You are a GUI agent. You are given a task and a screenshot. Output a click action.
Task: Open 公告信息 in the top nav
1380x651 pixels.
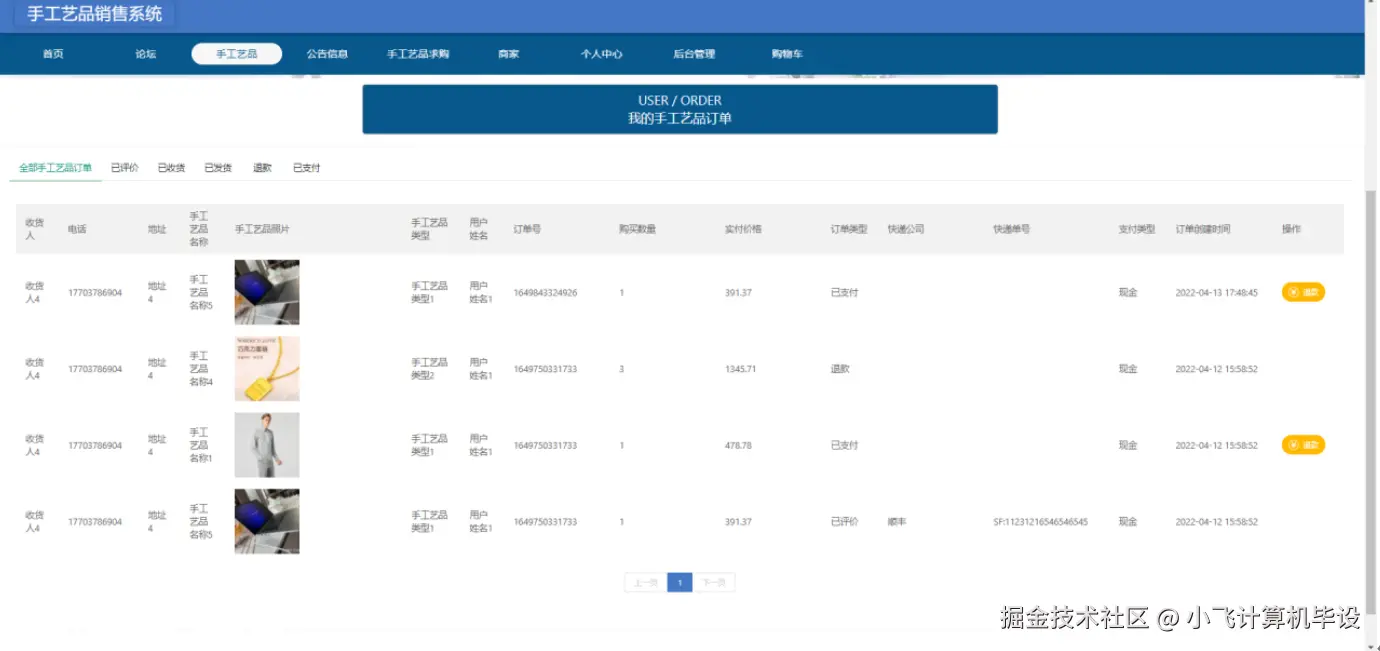point(327,54)
